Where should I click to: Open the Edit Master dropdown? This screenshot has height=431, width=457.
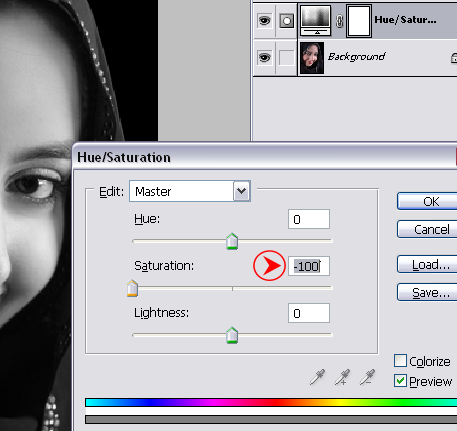190,191
